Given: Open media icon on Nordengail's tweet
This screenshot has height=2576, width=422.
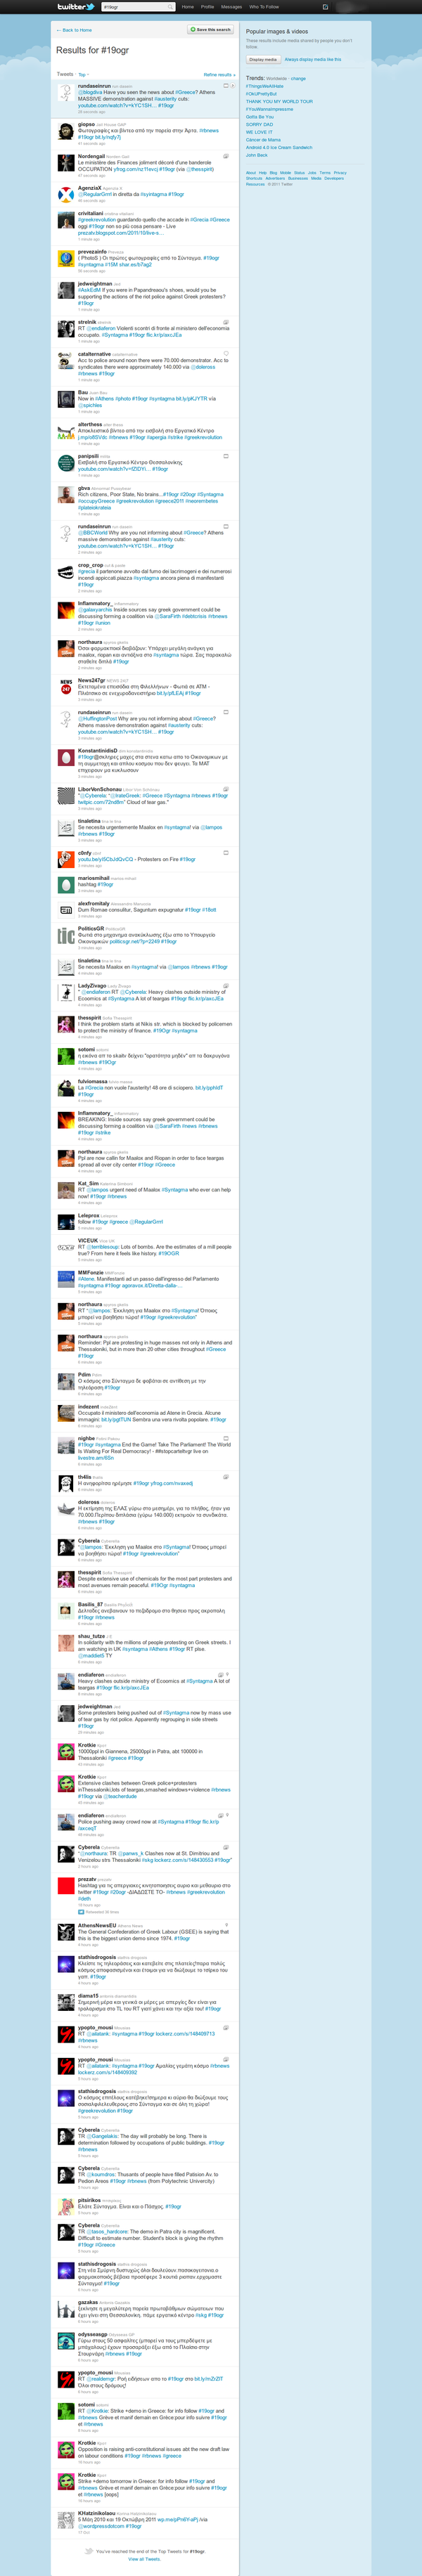Looking at the screenshot, I should click(226, 156).
